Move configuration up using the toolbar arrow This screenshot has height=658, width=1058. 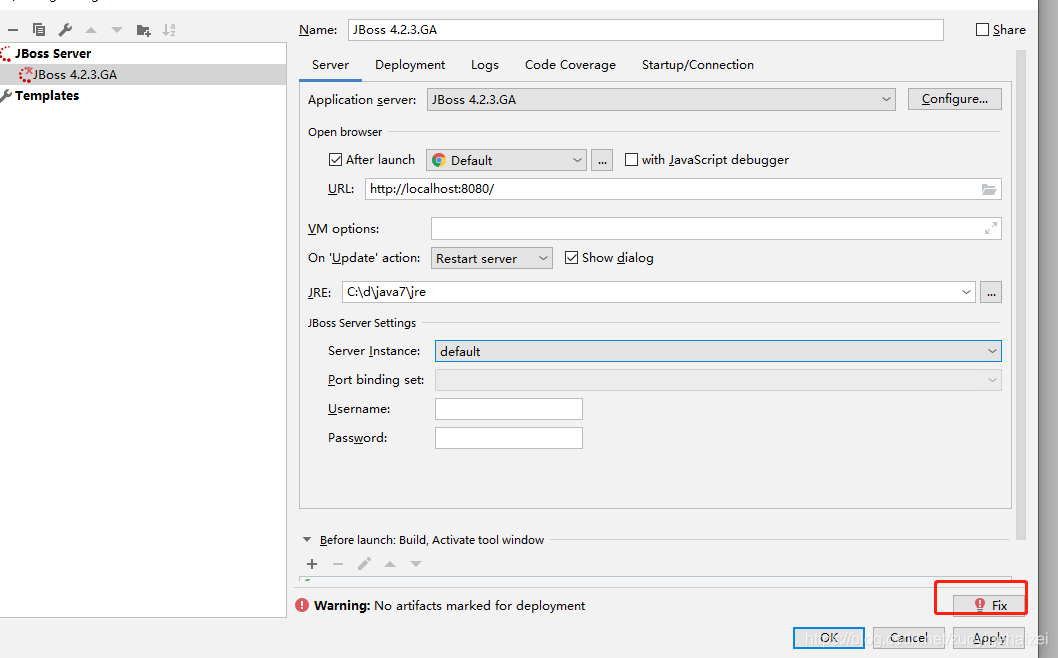[91, 30]
